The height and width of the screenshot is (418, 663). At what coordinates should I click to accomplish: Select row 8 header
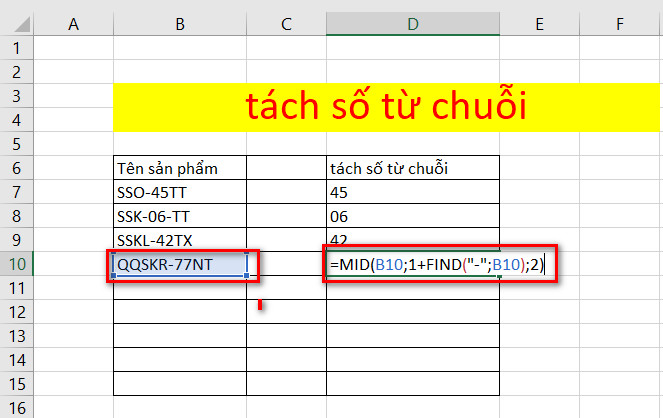click(16, 216)
